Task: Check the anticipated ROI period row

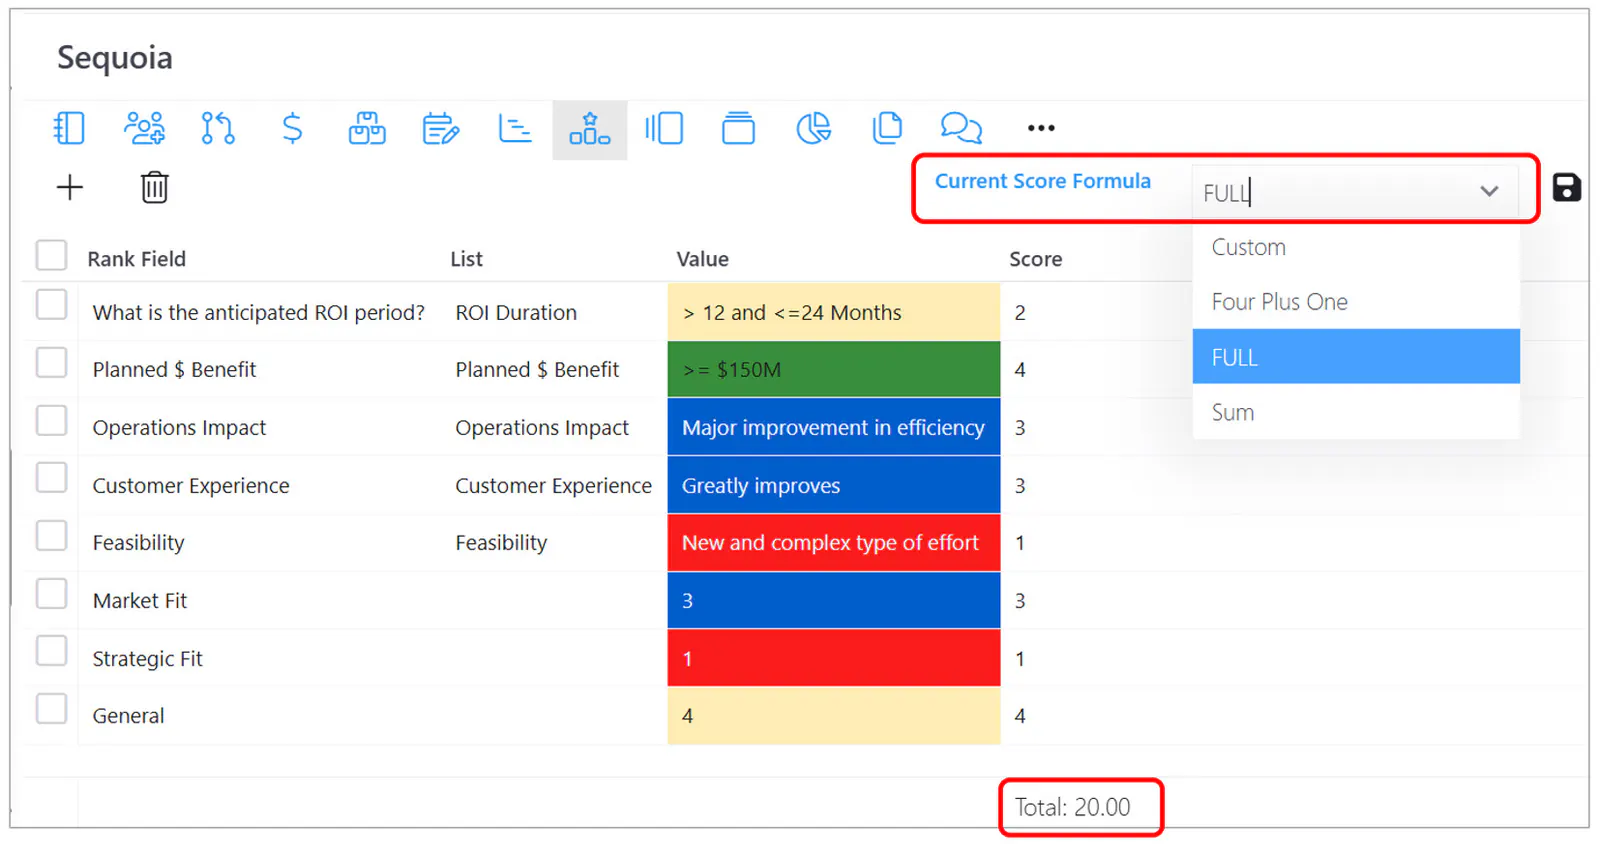Action: [x=51, y=304]
